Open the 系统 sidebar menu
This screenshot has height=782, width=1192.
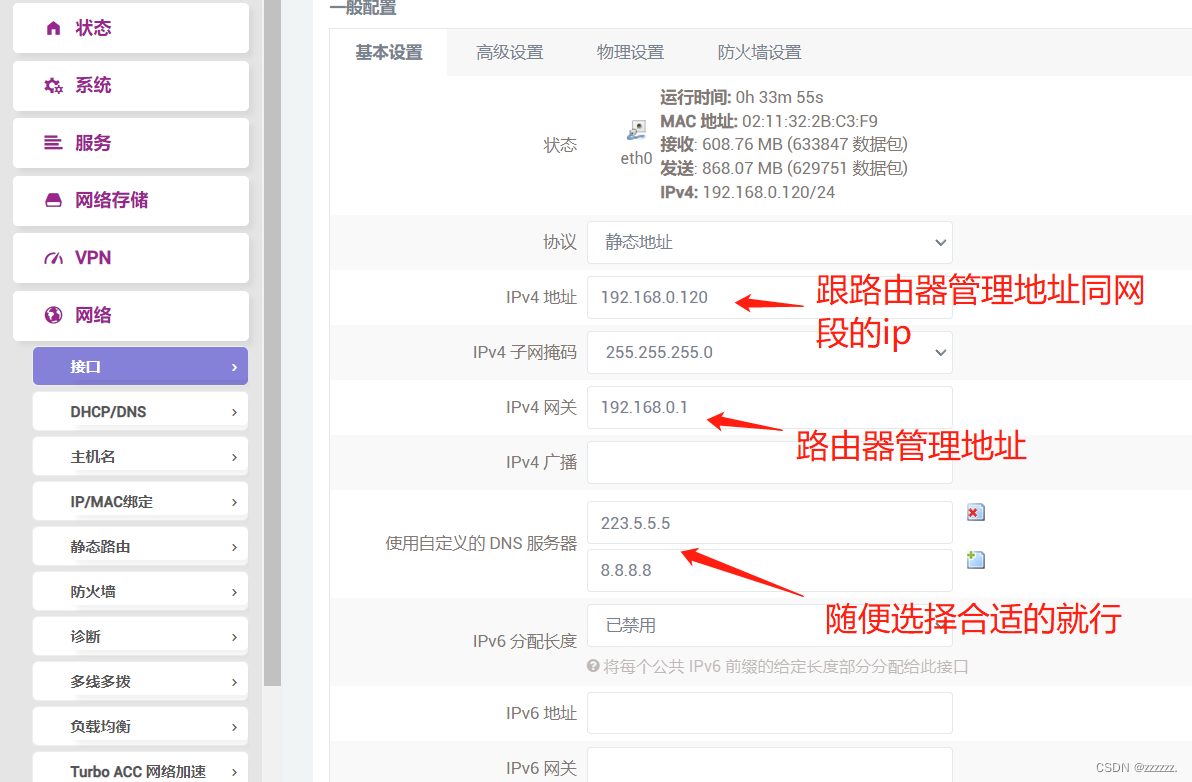[x=131, y=86]
